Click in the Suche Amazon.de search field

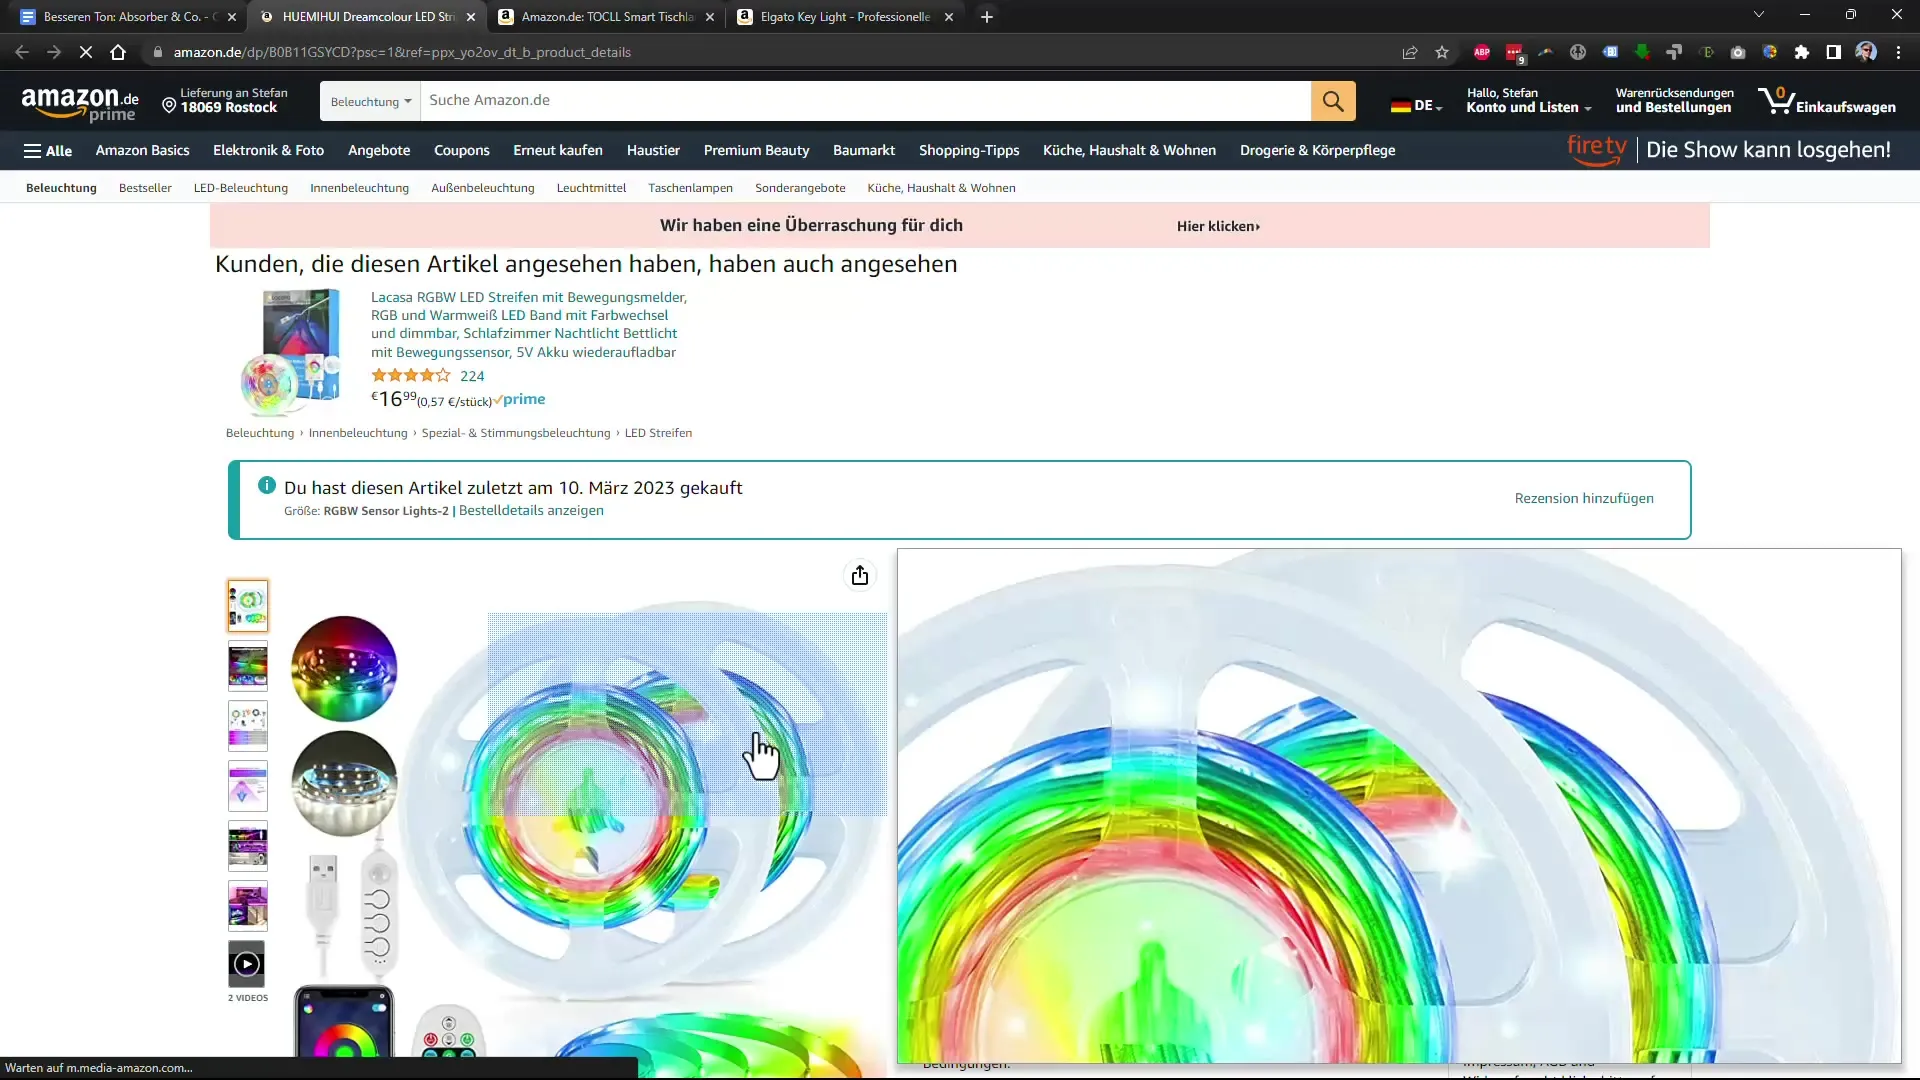point(866,101)
